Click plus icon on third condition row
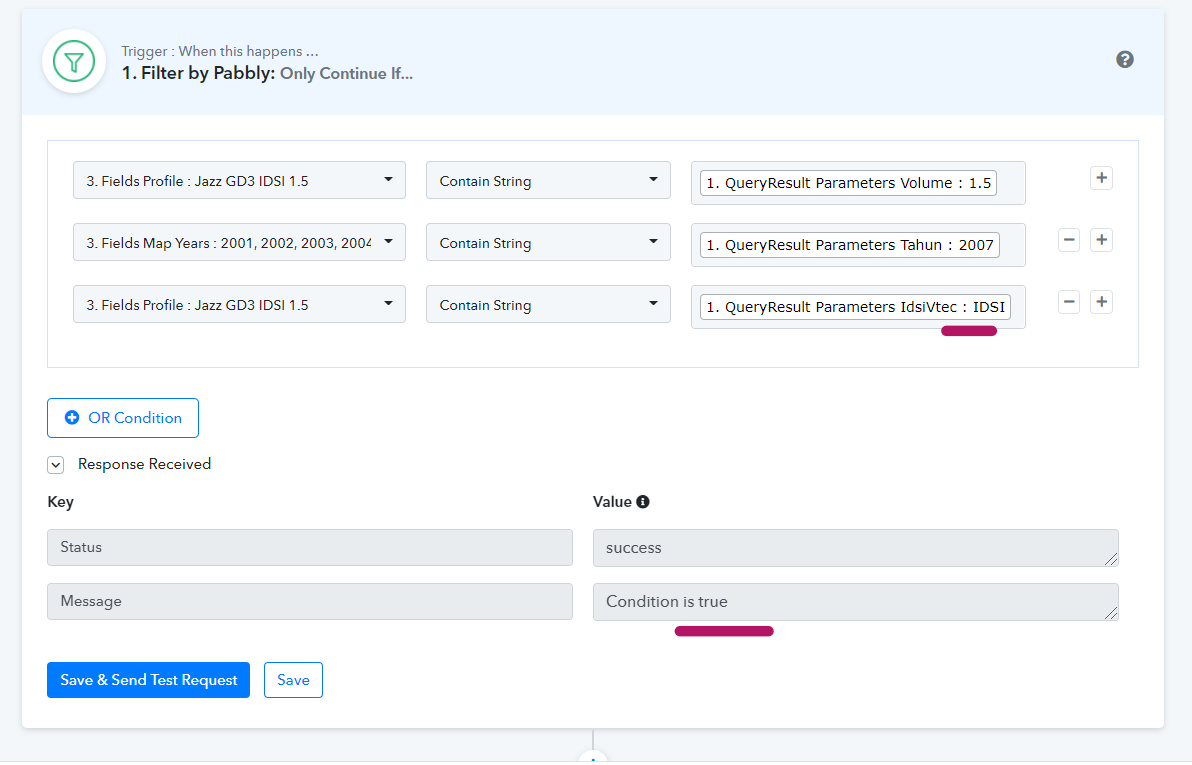Image resolution: width=1192 pixels, height=765 pixels. [1101, 302]
